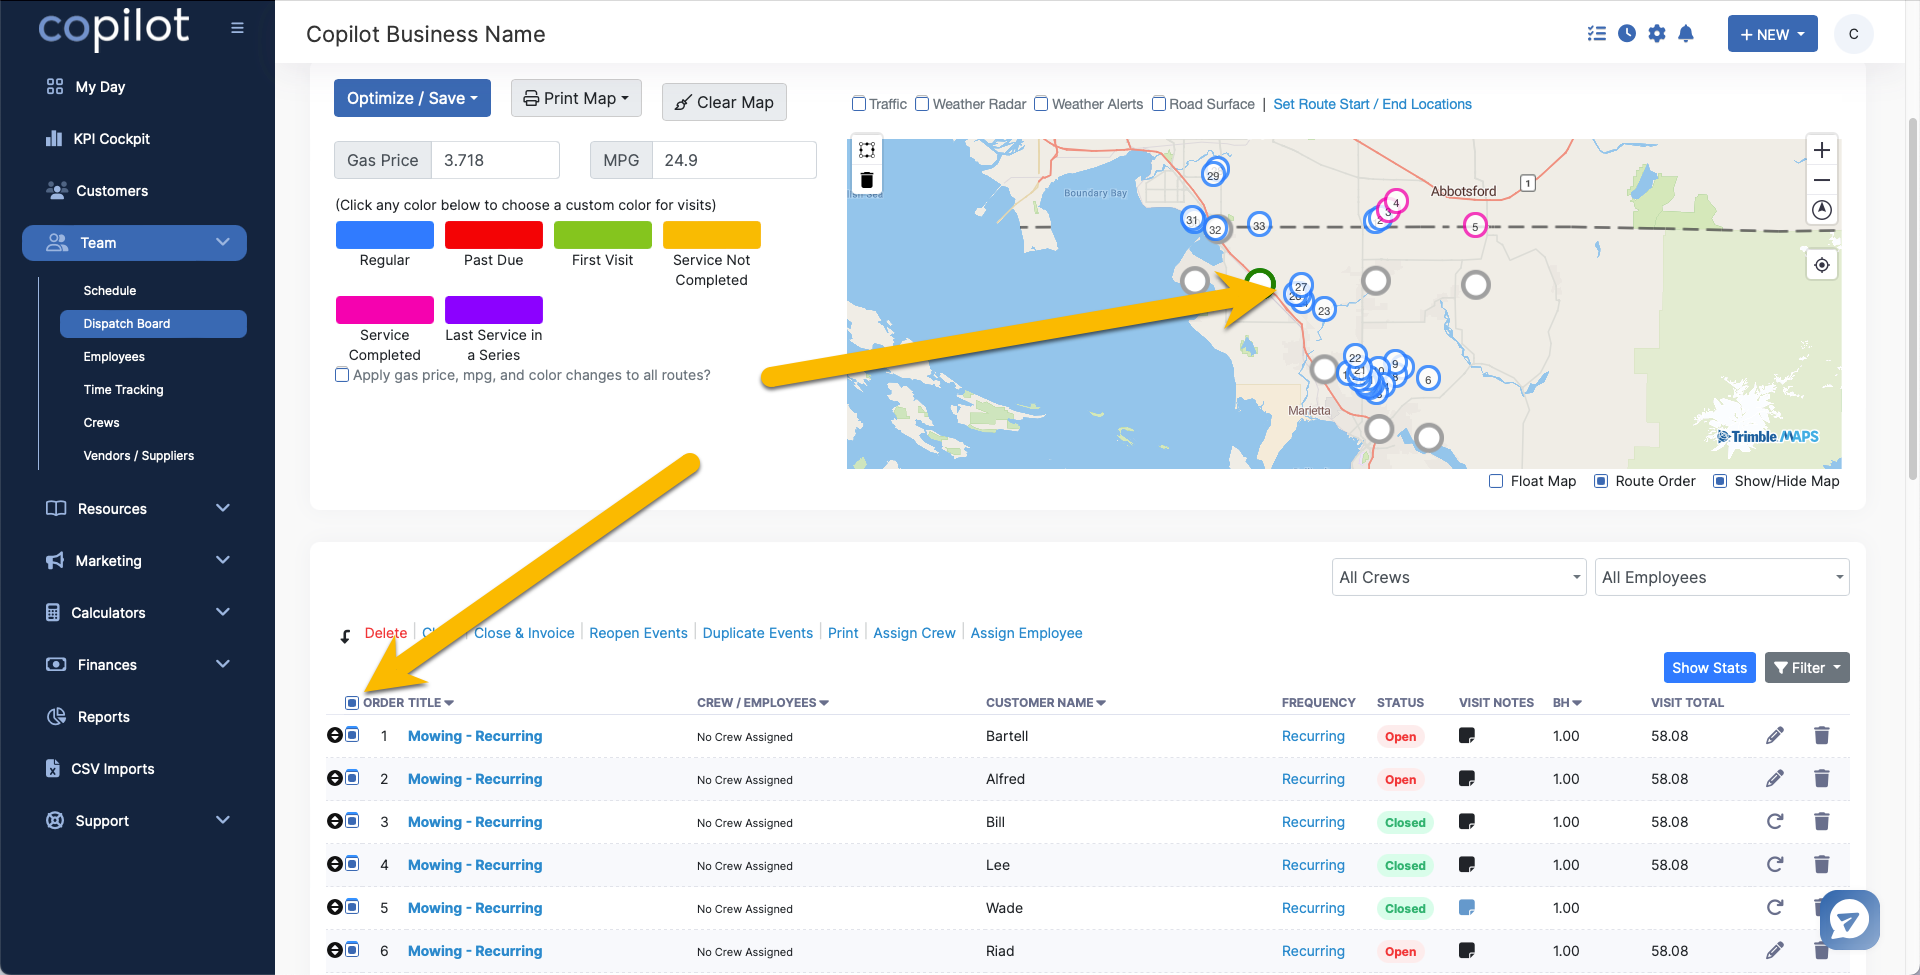Check Apply changes to all routes

click(342, 375)
